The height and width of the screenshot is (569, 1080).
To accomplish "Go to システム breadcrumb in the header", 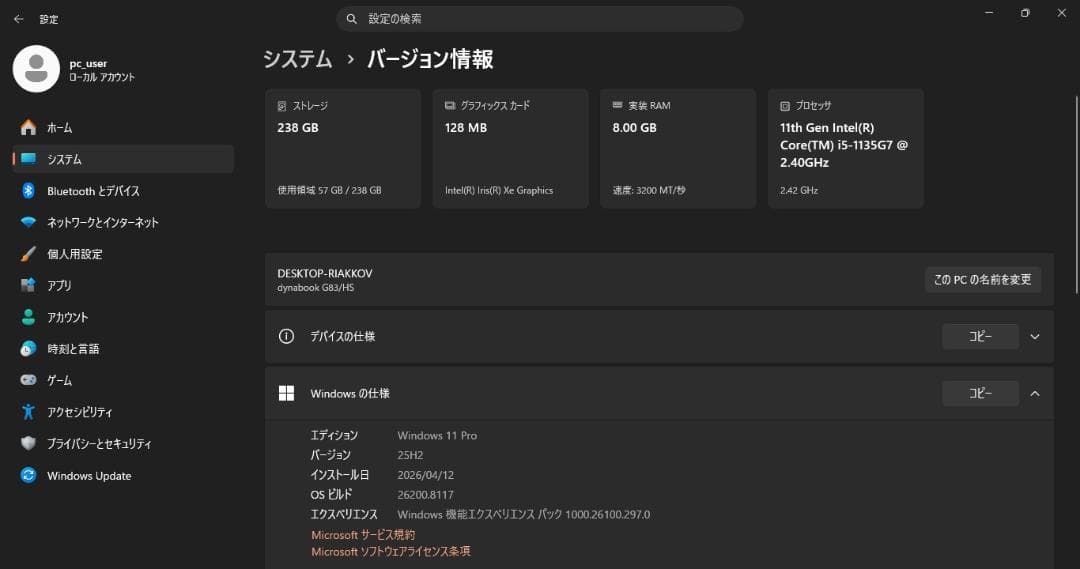I will pyautogui.click(x=298, y=59).
